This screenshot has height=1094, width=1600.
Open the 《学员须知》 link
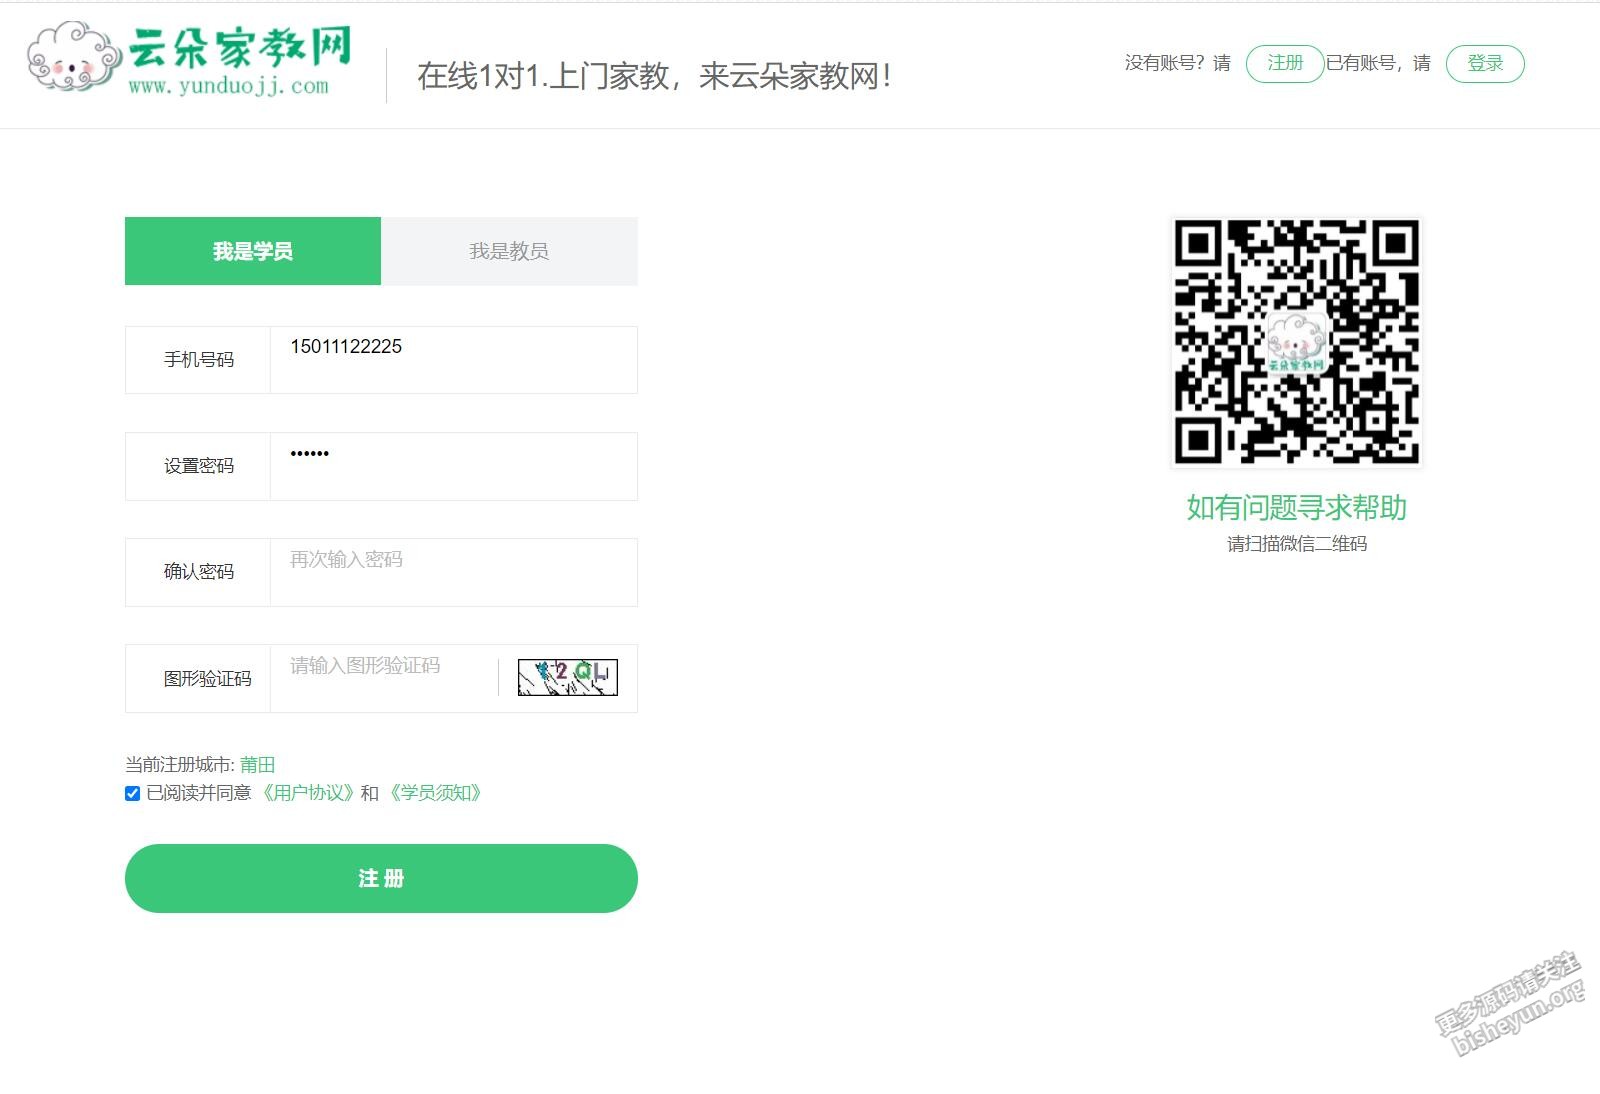click(x=435, y=793)
